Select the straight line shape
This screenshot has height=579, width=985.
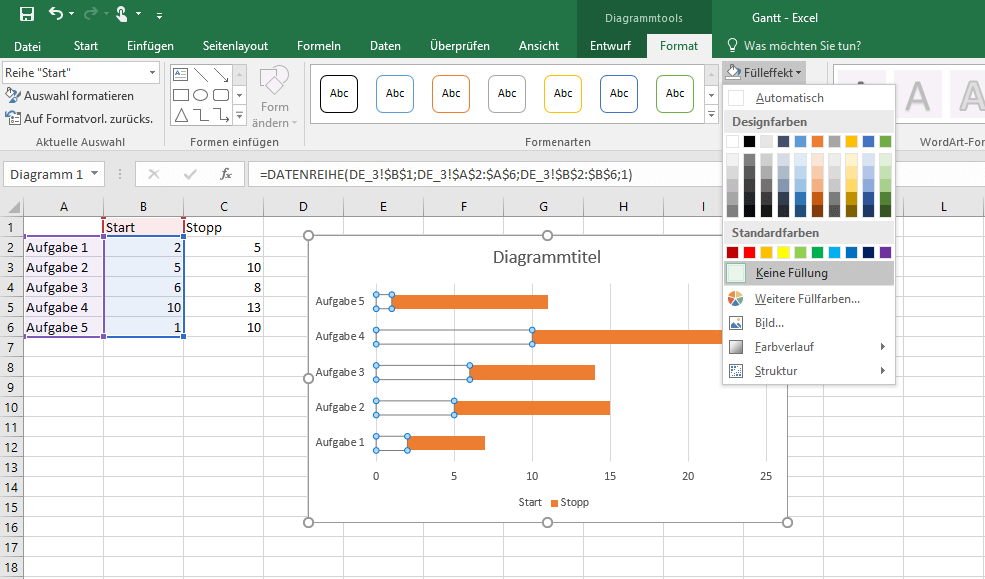[201, 75]
